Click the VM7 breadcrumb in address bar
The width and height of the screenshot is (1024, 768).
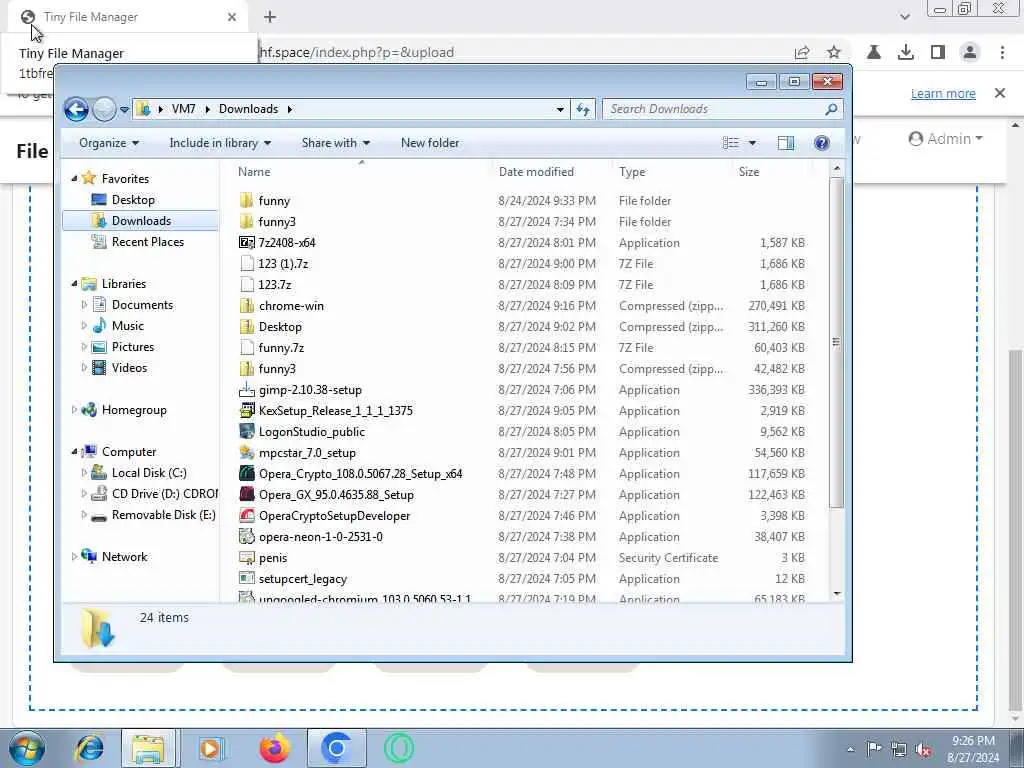[184, 109]
